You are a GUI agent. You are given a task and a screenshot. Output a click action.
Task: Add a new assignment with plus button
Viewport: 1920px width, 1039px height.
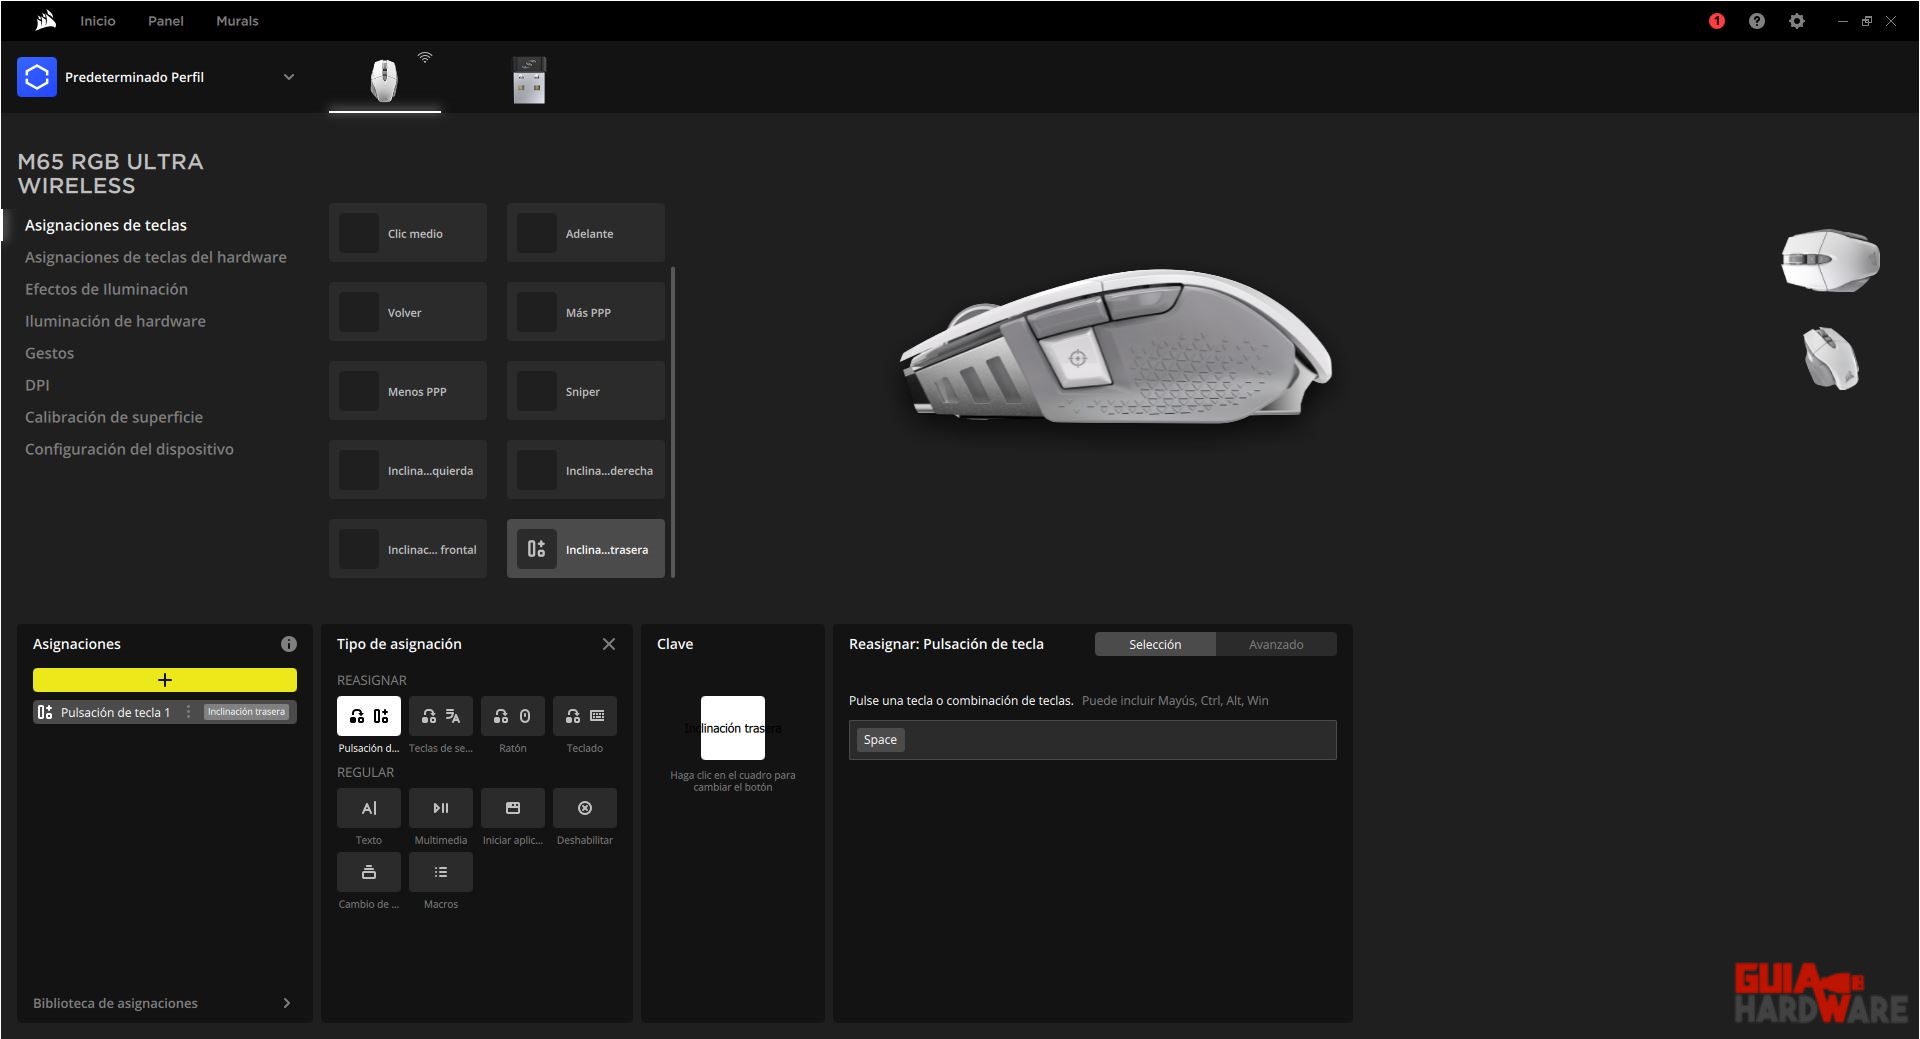click(165, 680)
